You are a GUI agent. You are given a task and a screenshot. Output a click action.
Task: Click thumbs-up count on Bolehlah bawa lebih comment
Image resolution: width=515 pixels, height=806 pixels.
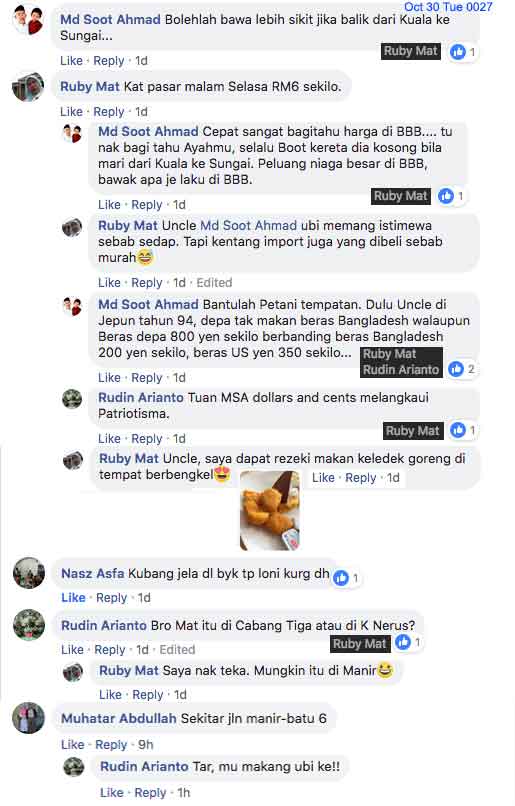click(472, 51)
